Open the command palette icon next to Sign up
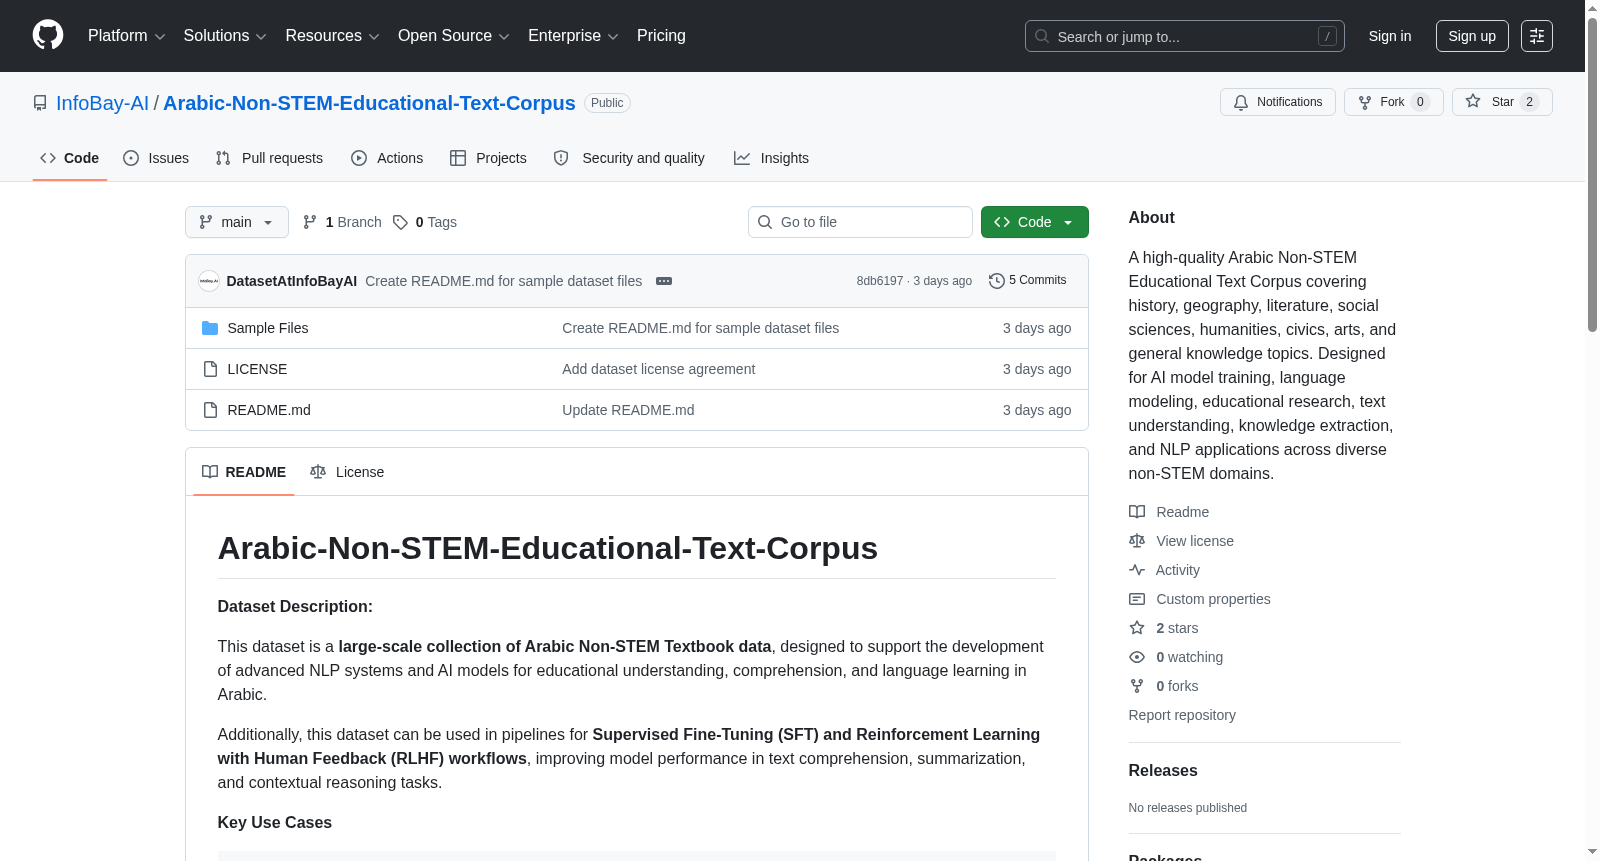The width and height of the screenshot is (1600, 861). [x=1537, y=36]
